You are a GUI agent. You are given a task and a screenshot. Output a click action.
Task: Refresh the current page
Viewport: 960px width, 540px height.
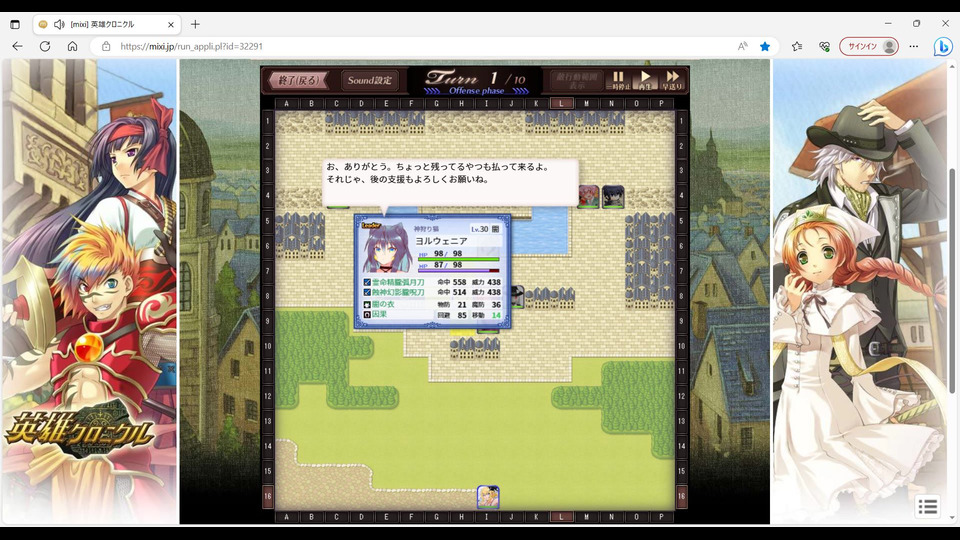pyautogui.click(x=45, y=46)
